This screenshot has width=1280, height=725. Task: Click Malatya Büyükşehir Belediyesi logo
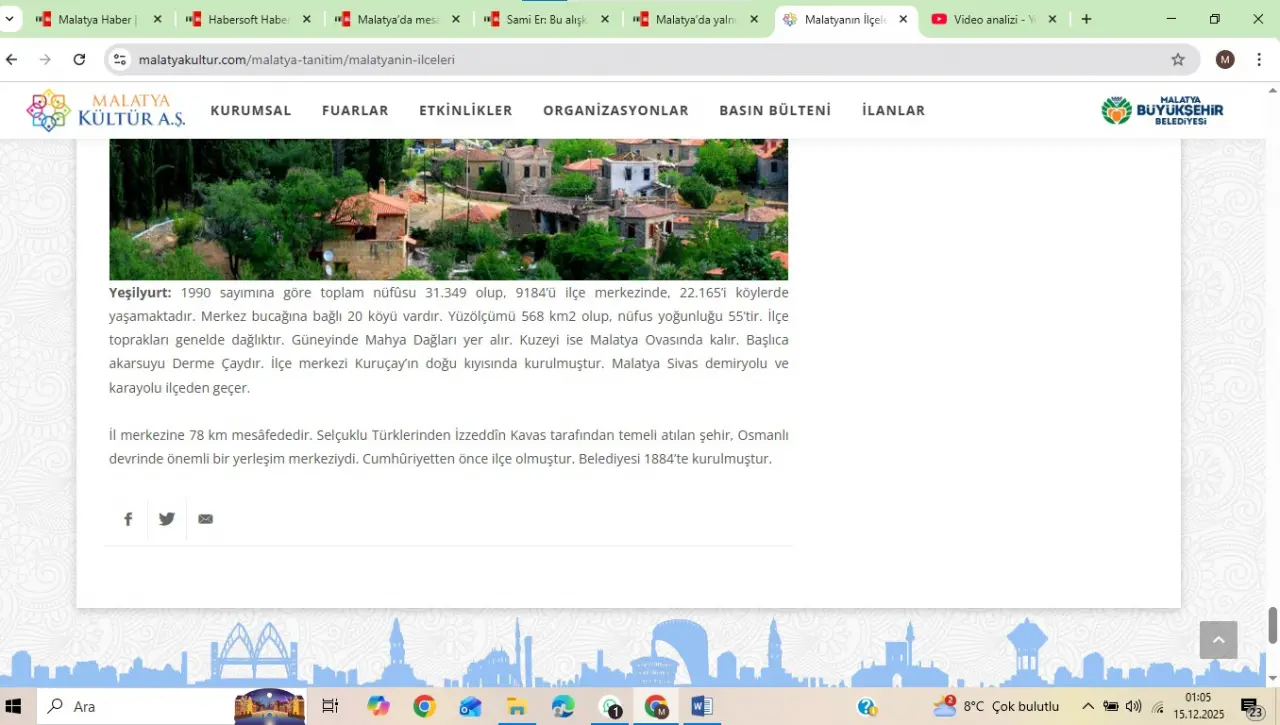1162,110
